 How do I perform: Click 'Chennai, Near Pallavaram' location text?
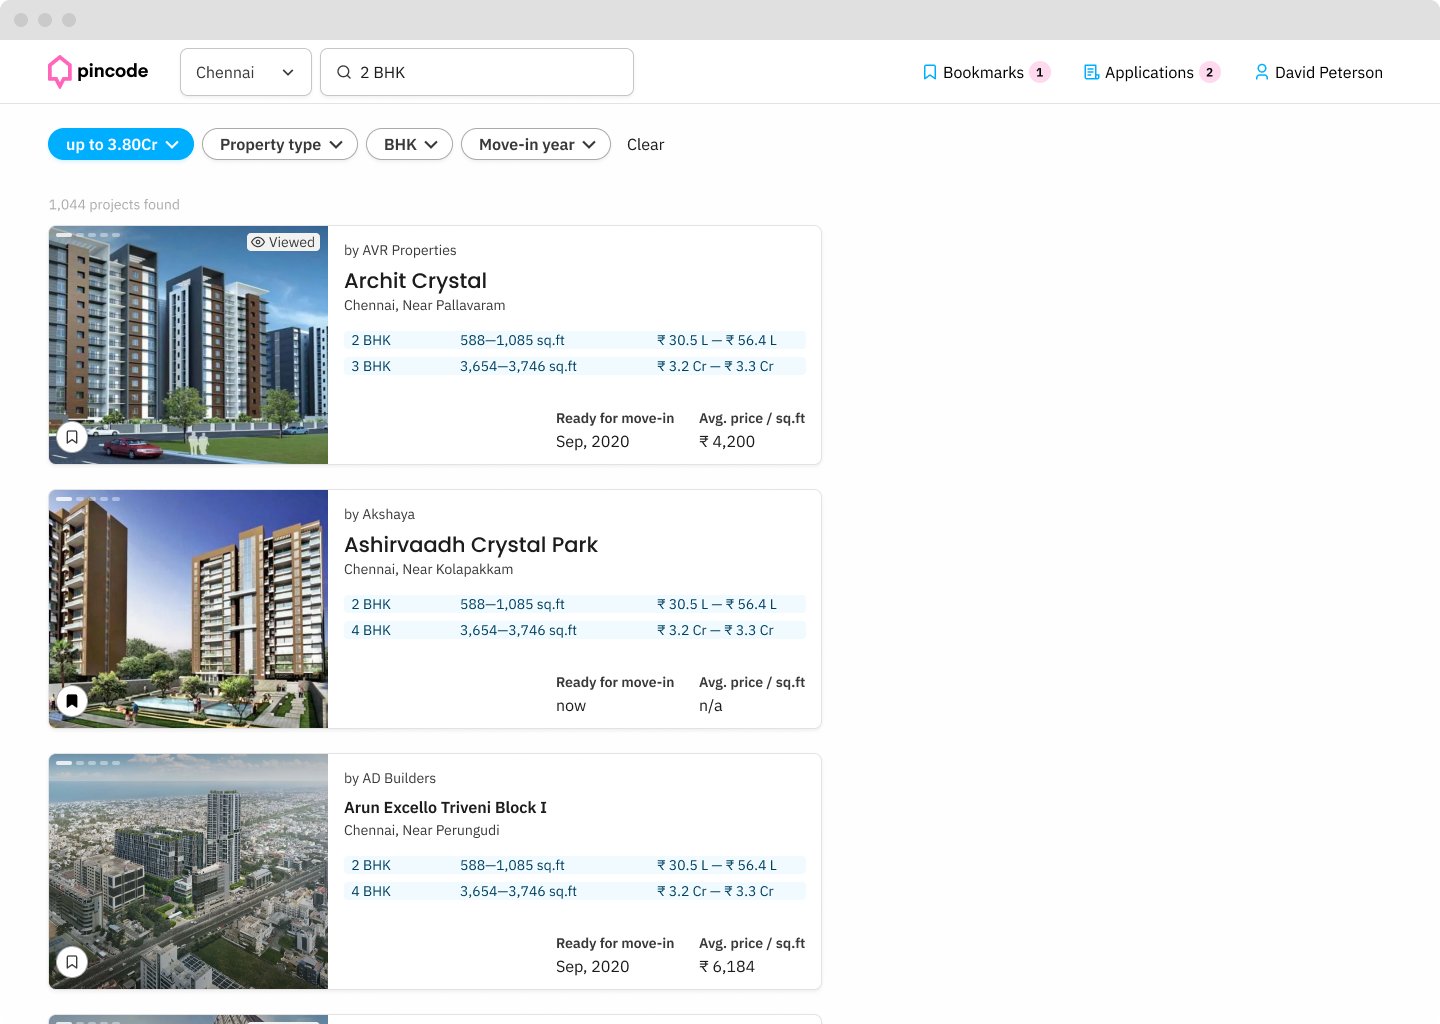point(424,305)
